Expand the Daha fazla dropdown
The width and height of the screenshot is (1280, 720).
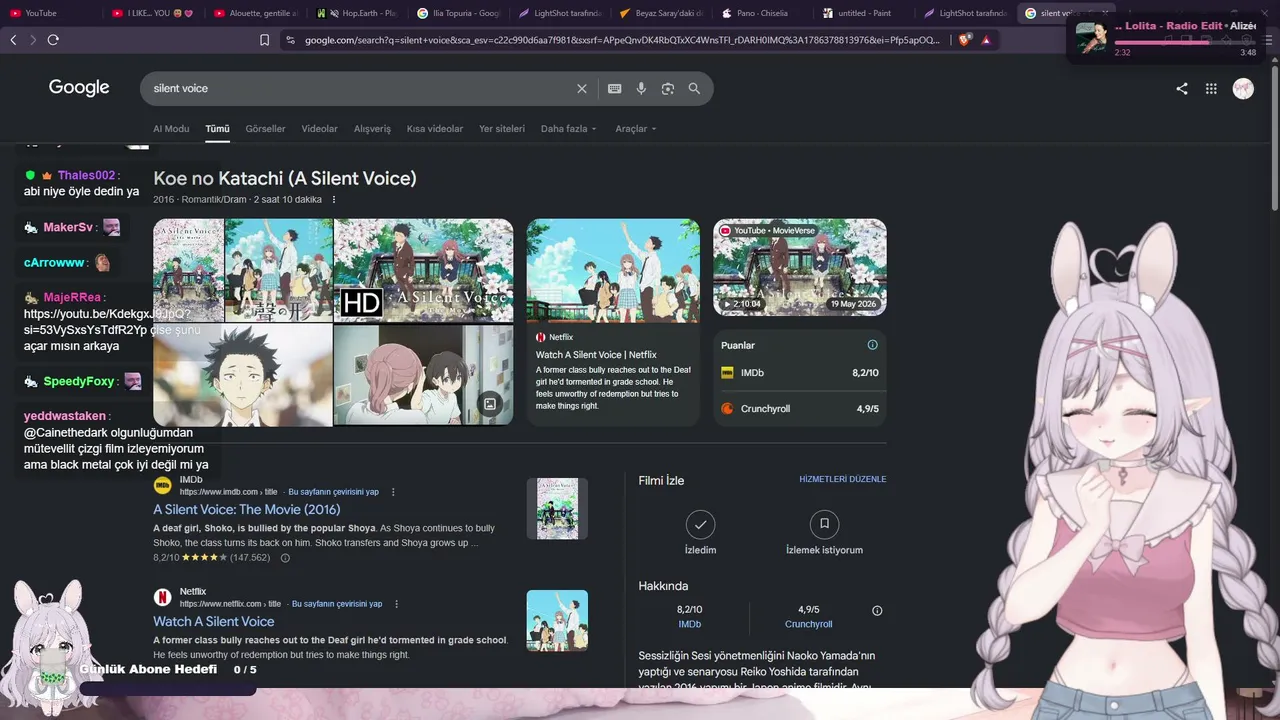pyautogui.click(x=569, y=129)
